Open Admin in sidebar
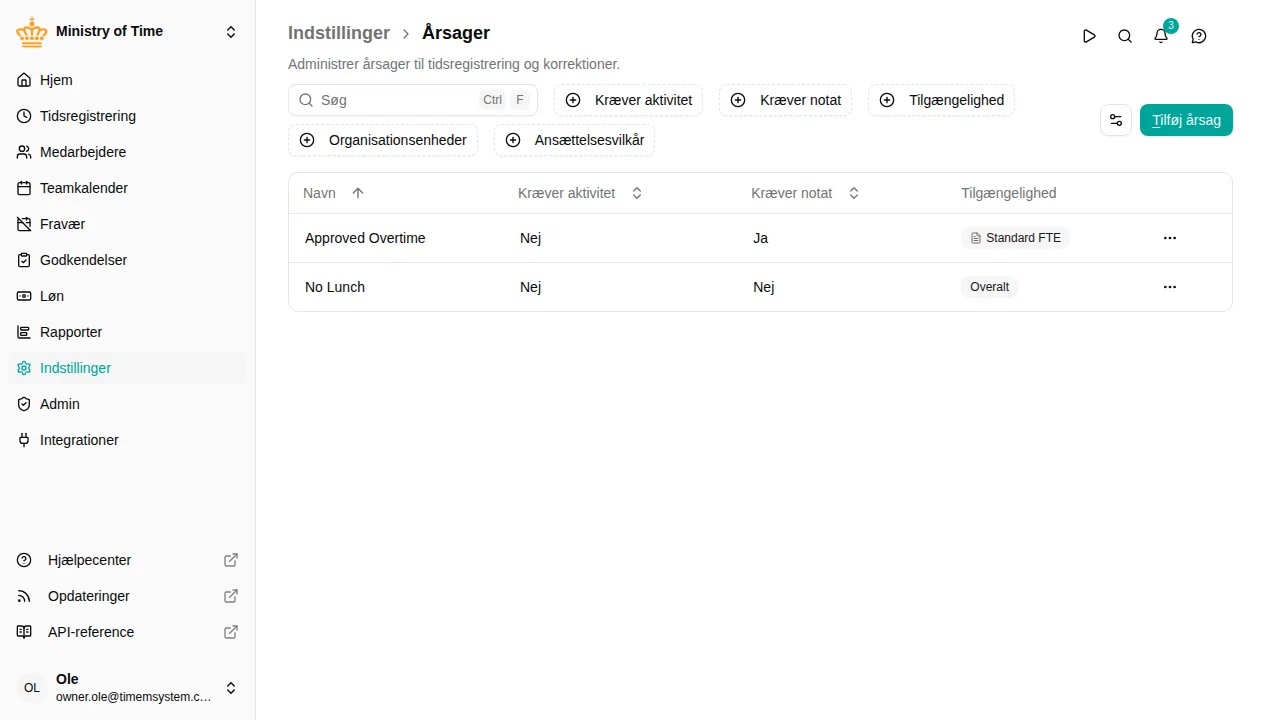Screen dimensions: 1280x720 tap(127, 404)
